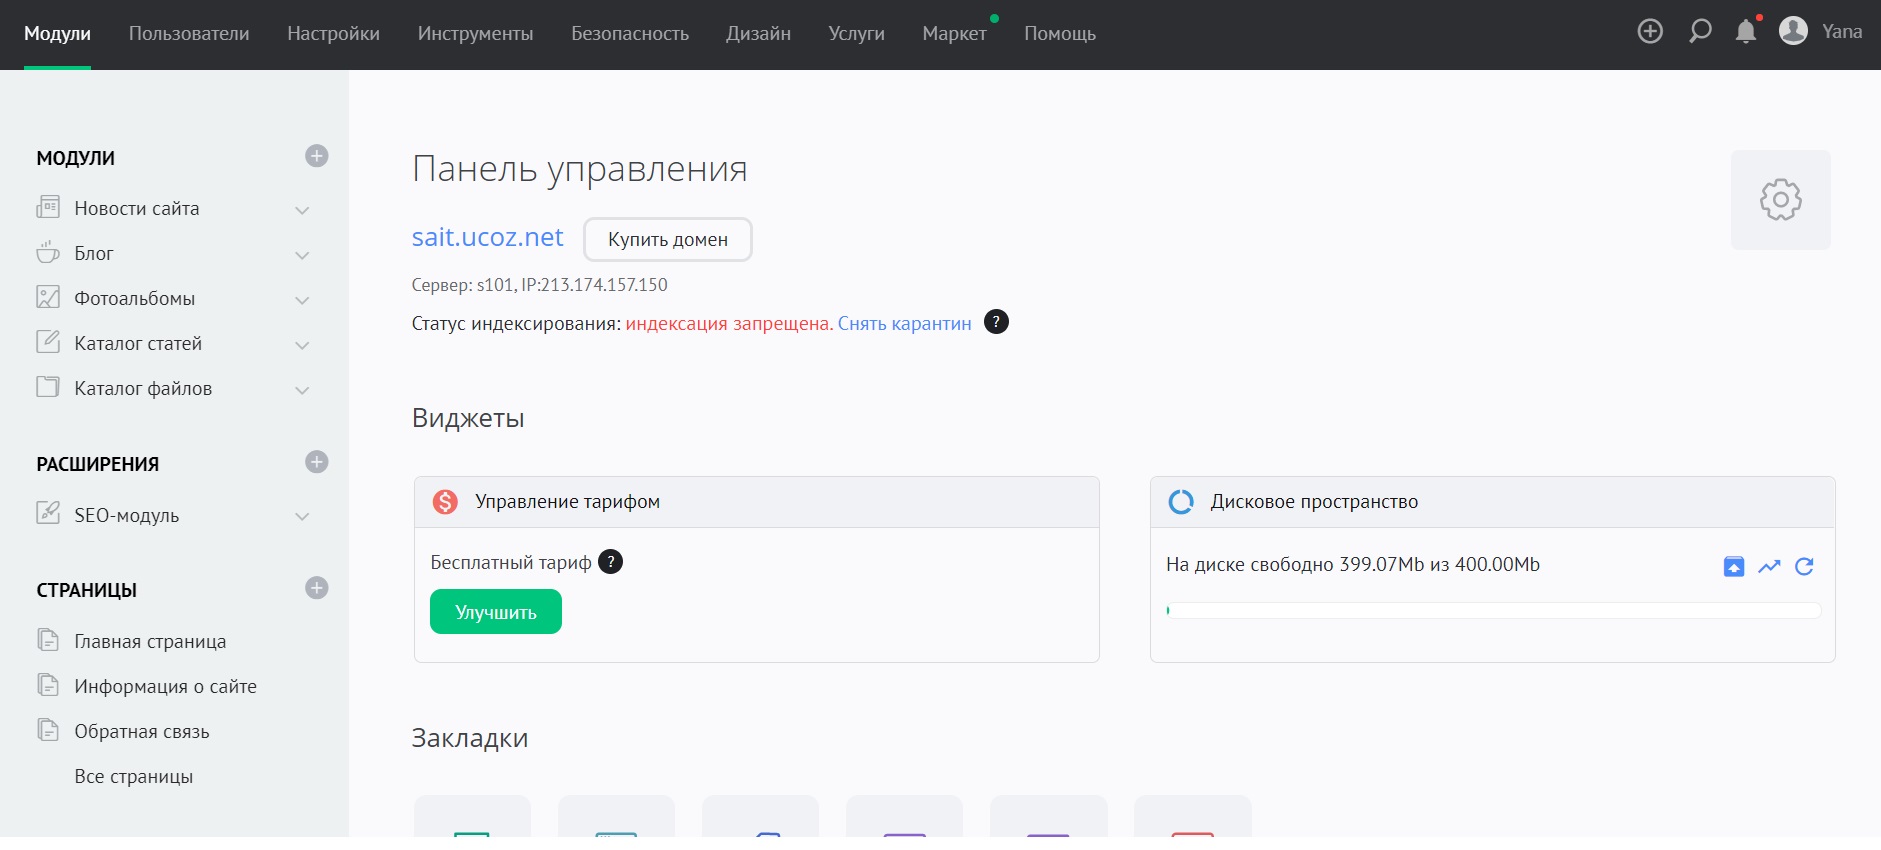Click the notifications bell icon
This screenshot has height=850, width=1881.
point(1746,32)
